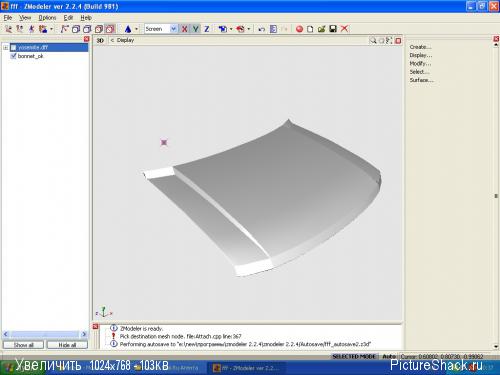500x375 pixels.
Task: Click the blue cone pivot icon
Action: point(128,29)
